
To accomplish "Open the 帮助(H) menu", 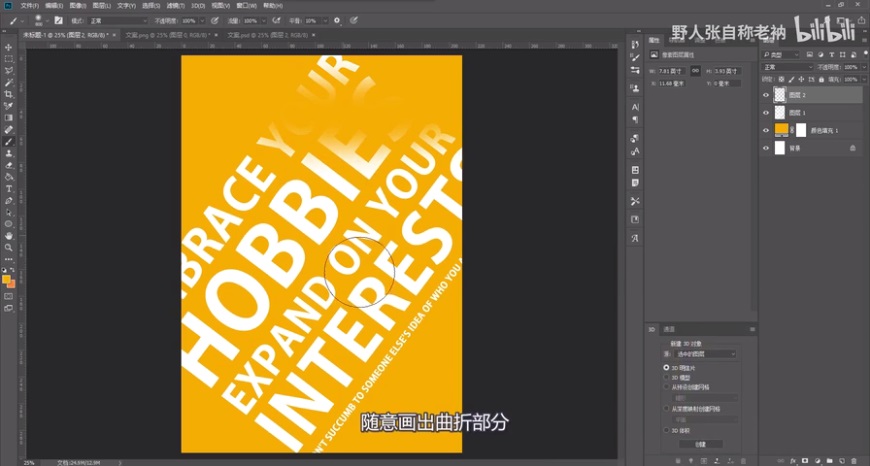I will pyautogui.click(x=272, y=6).
